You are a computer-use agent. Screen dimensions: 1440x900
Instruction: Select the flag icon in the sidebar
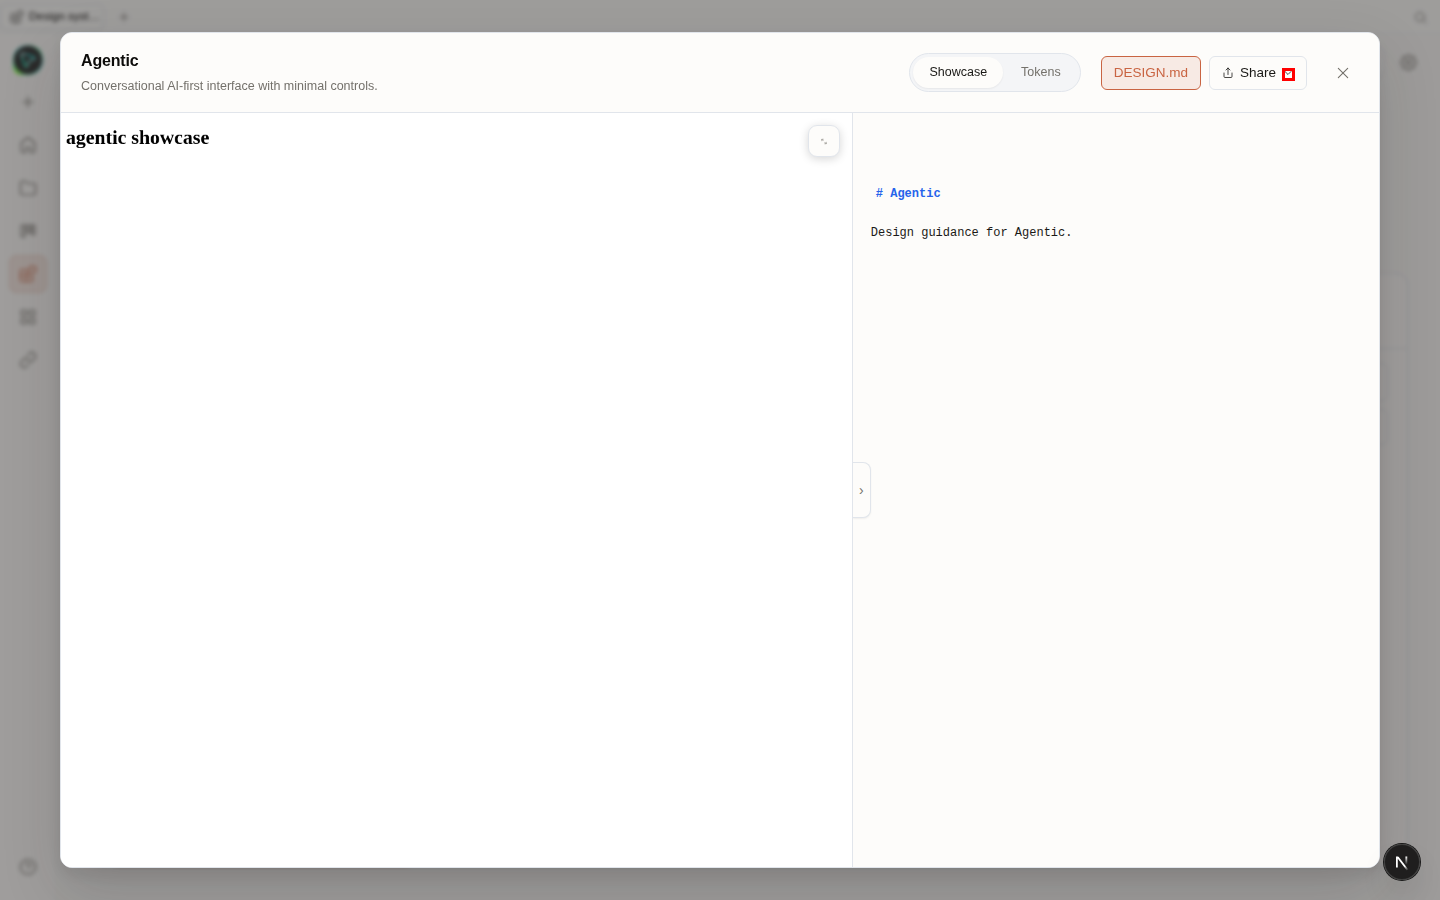click(x=28, y=231)
